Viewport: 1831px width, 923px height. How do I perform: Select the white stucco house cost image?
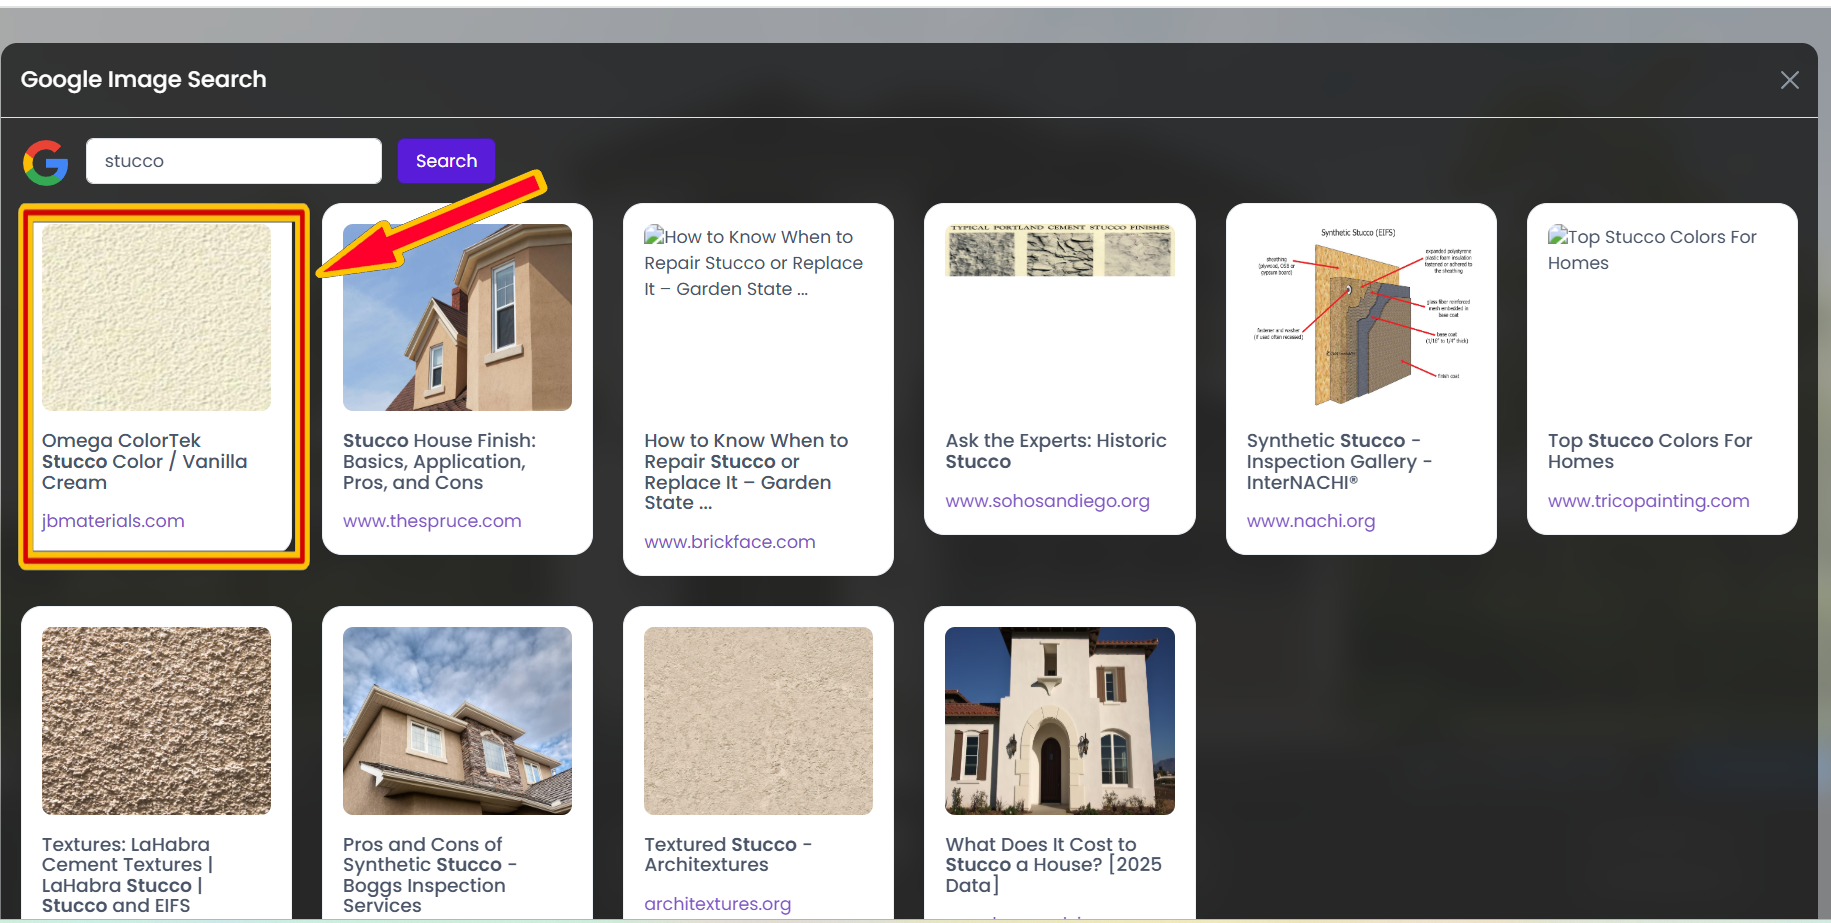tap(1060, 721)
